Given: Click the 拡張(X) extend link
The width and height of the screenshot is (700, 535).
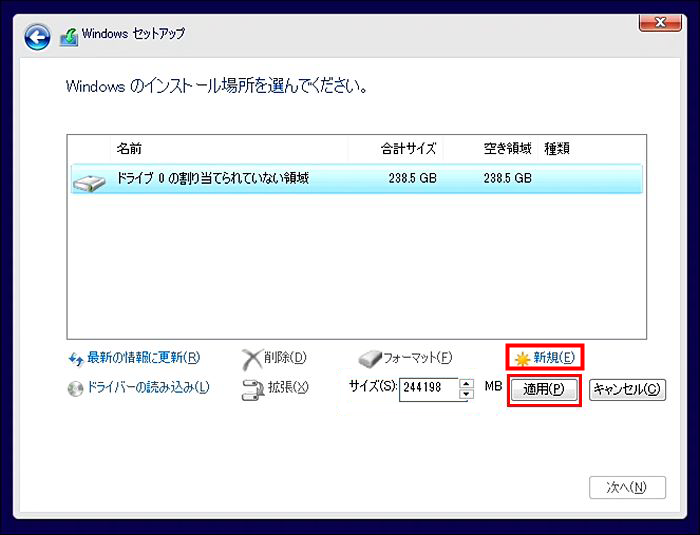Looking at the screenshot, I should [x=288, y=387].
